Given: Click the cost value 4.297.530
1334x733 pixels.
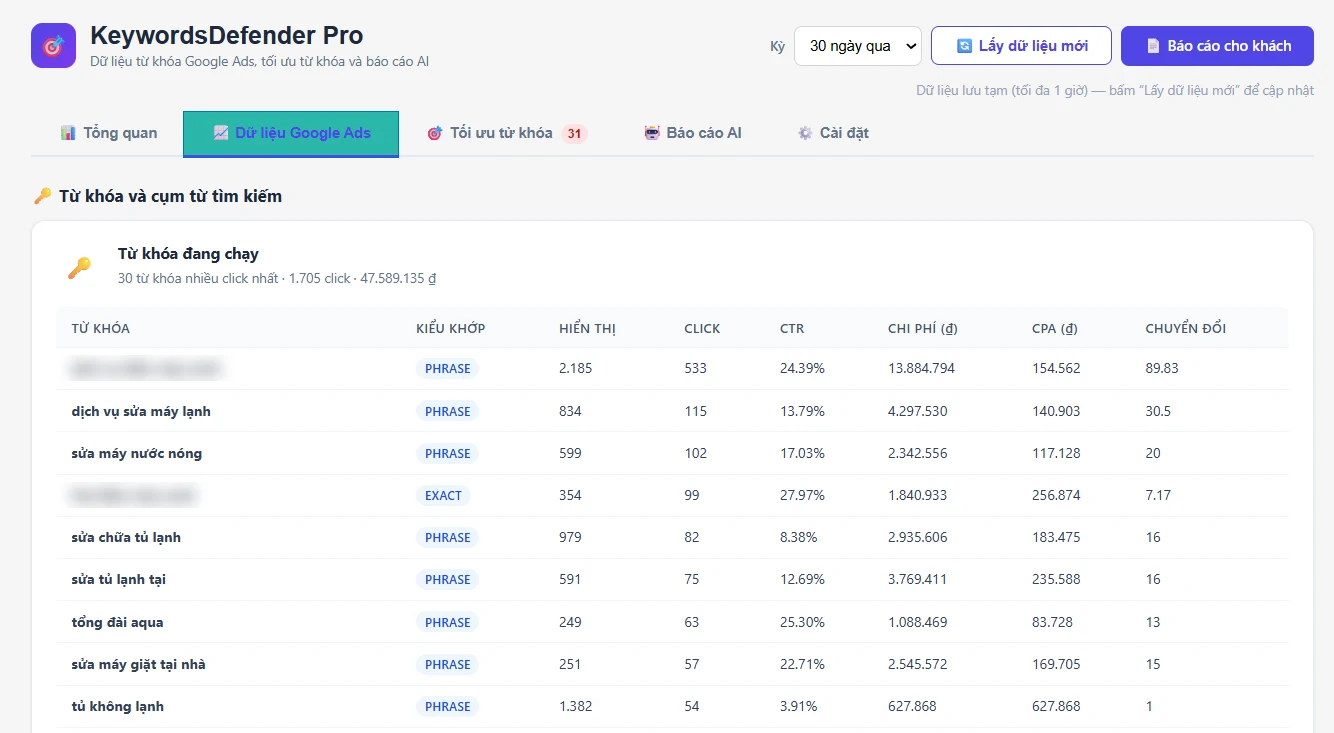Looking at the screenshot, I should click(917, 411).
